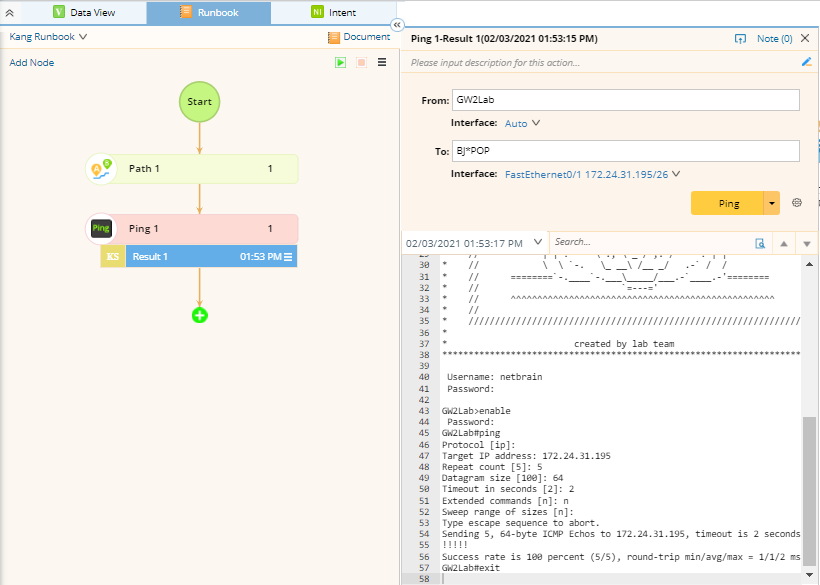Open the From Interface Auto dropdown
This screenshot has height=585, width=820.
(x=523, y=124)
